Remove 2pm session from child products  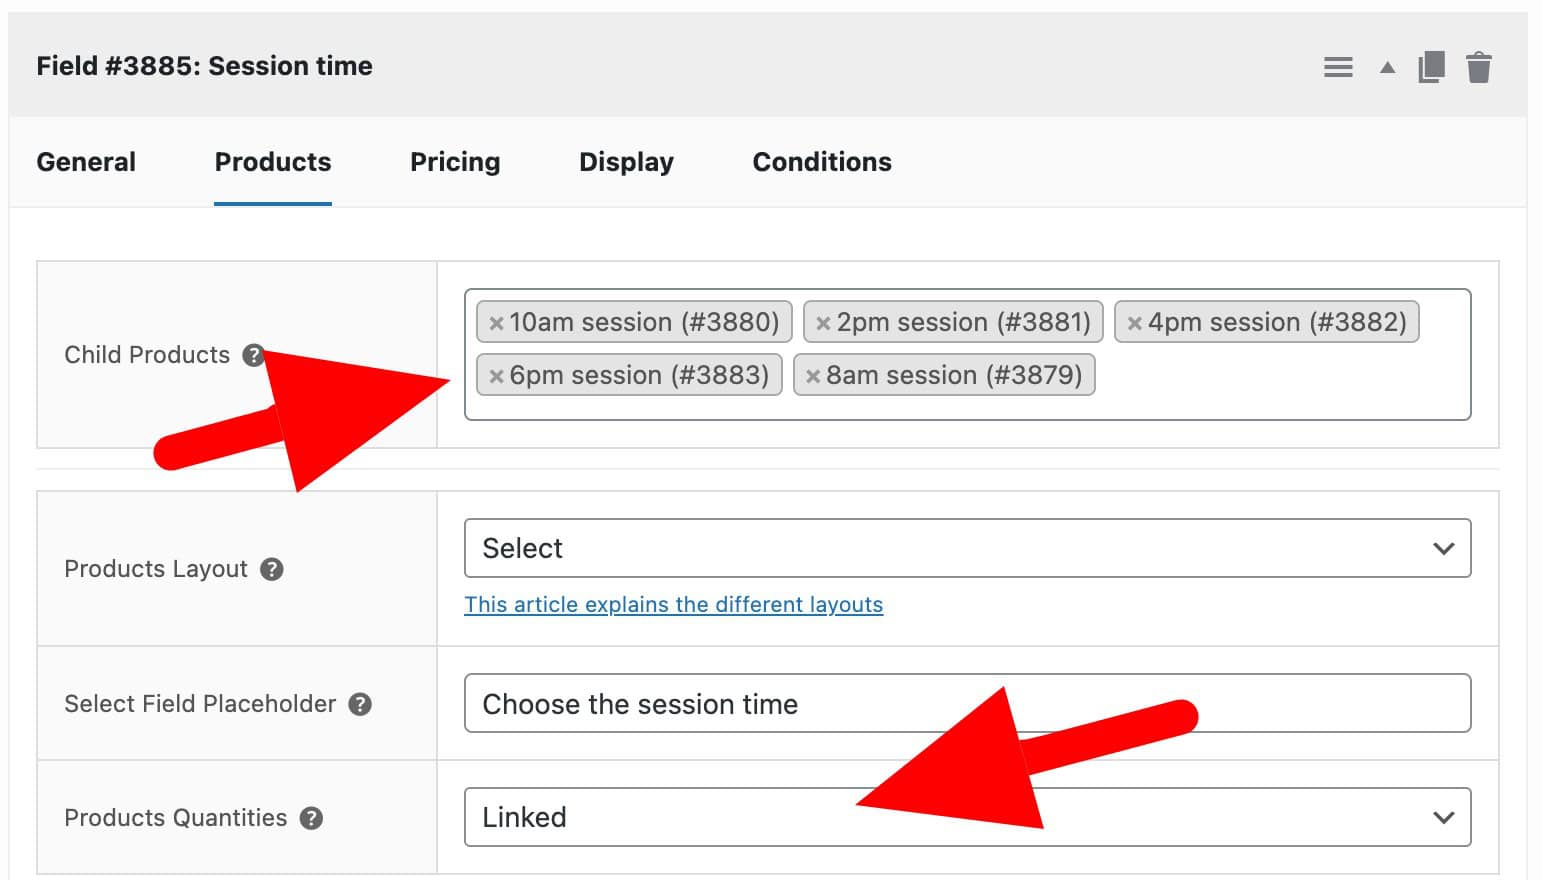pos(823,323)
